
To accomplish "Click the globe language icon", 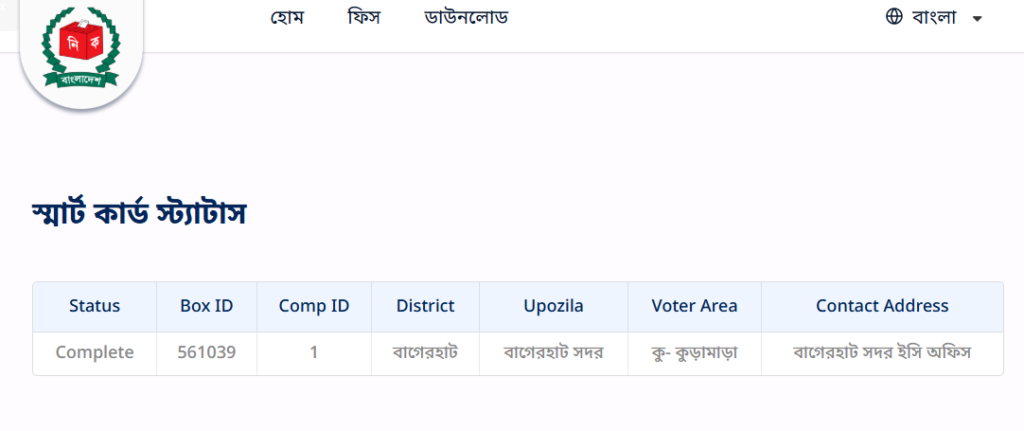I will tap(894, 17).
